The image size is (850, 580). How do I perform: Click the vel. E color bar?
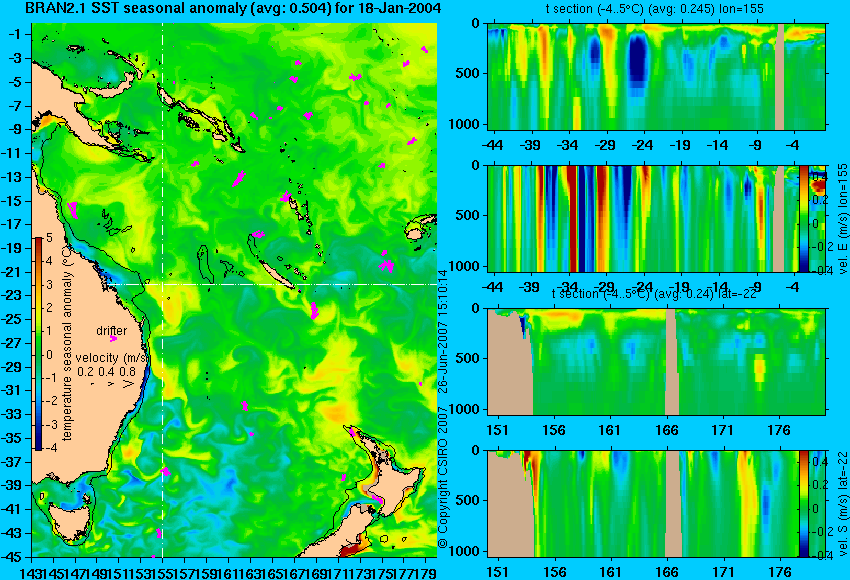804,218
